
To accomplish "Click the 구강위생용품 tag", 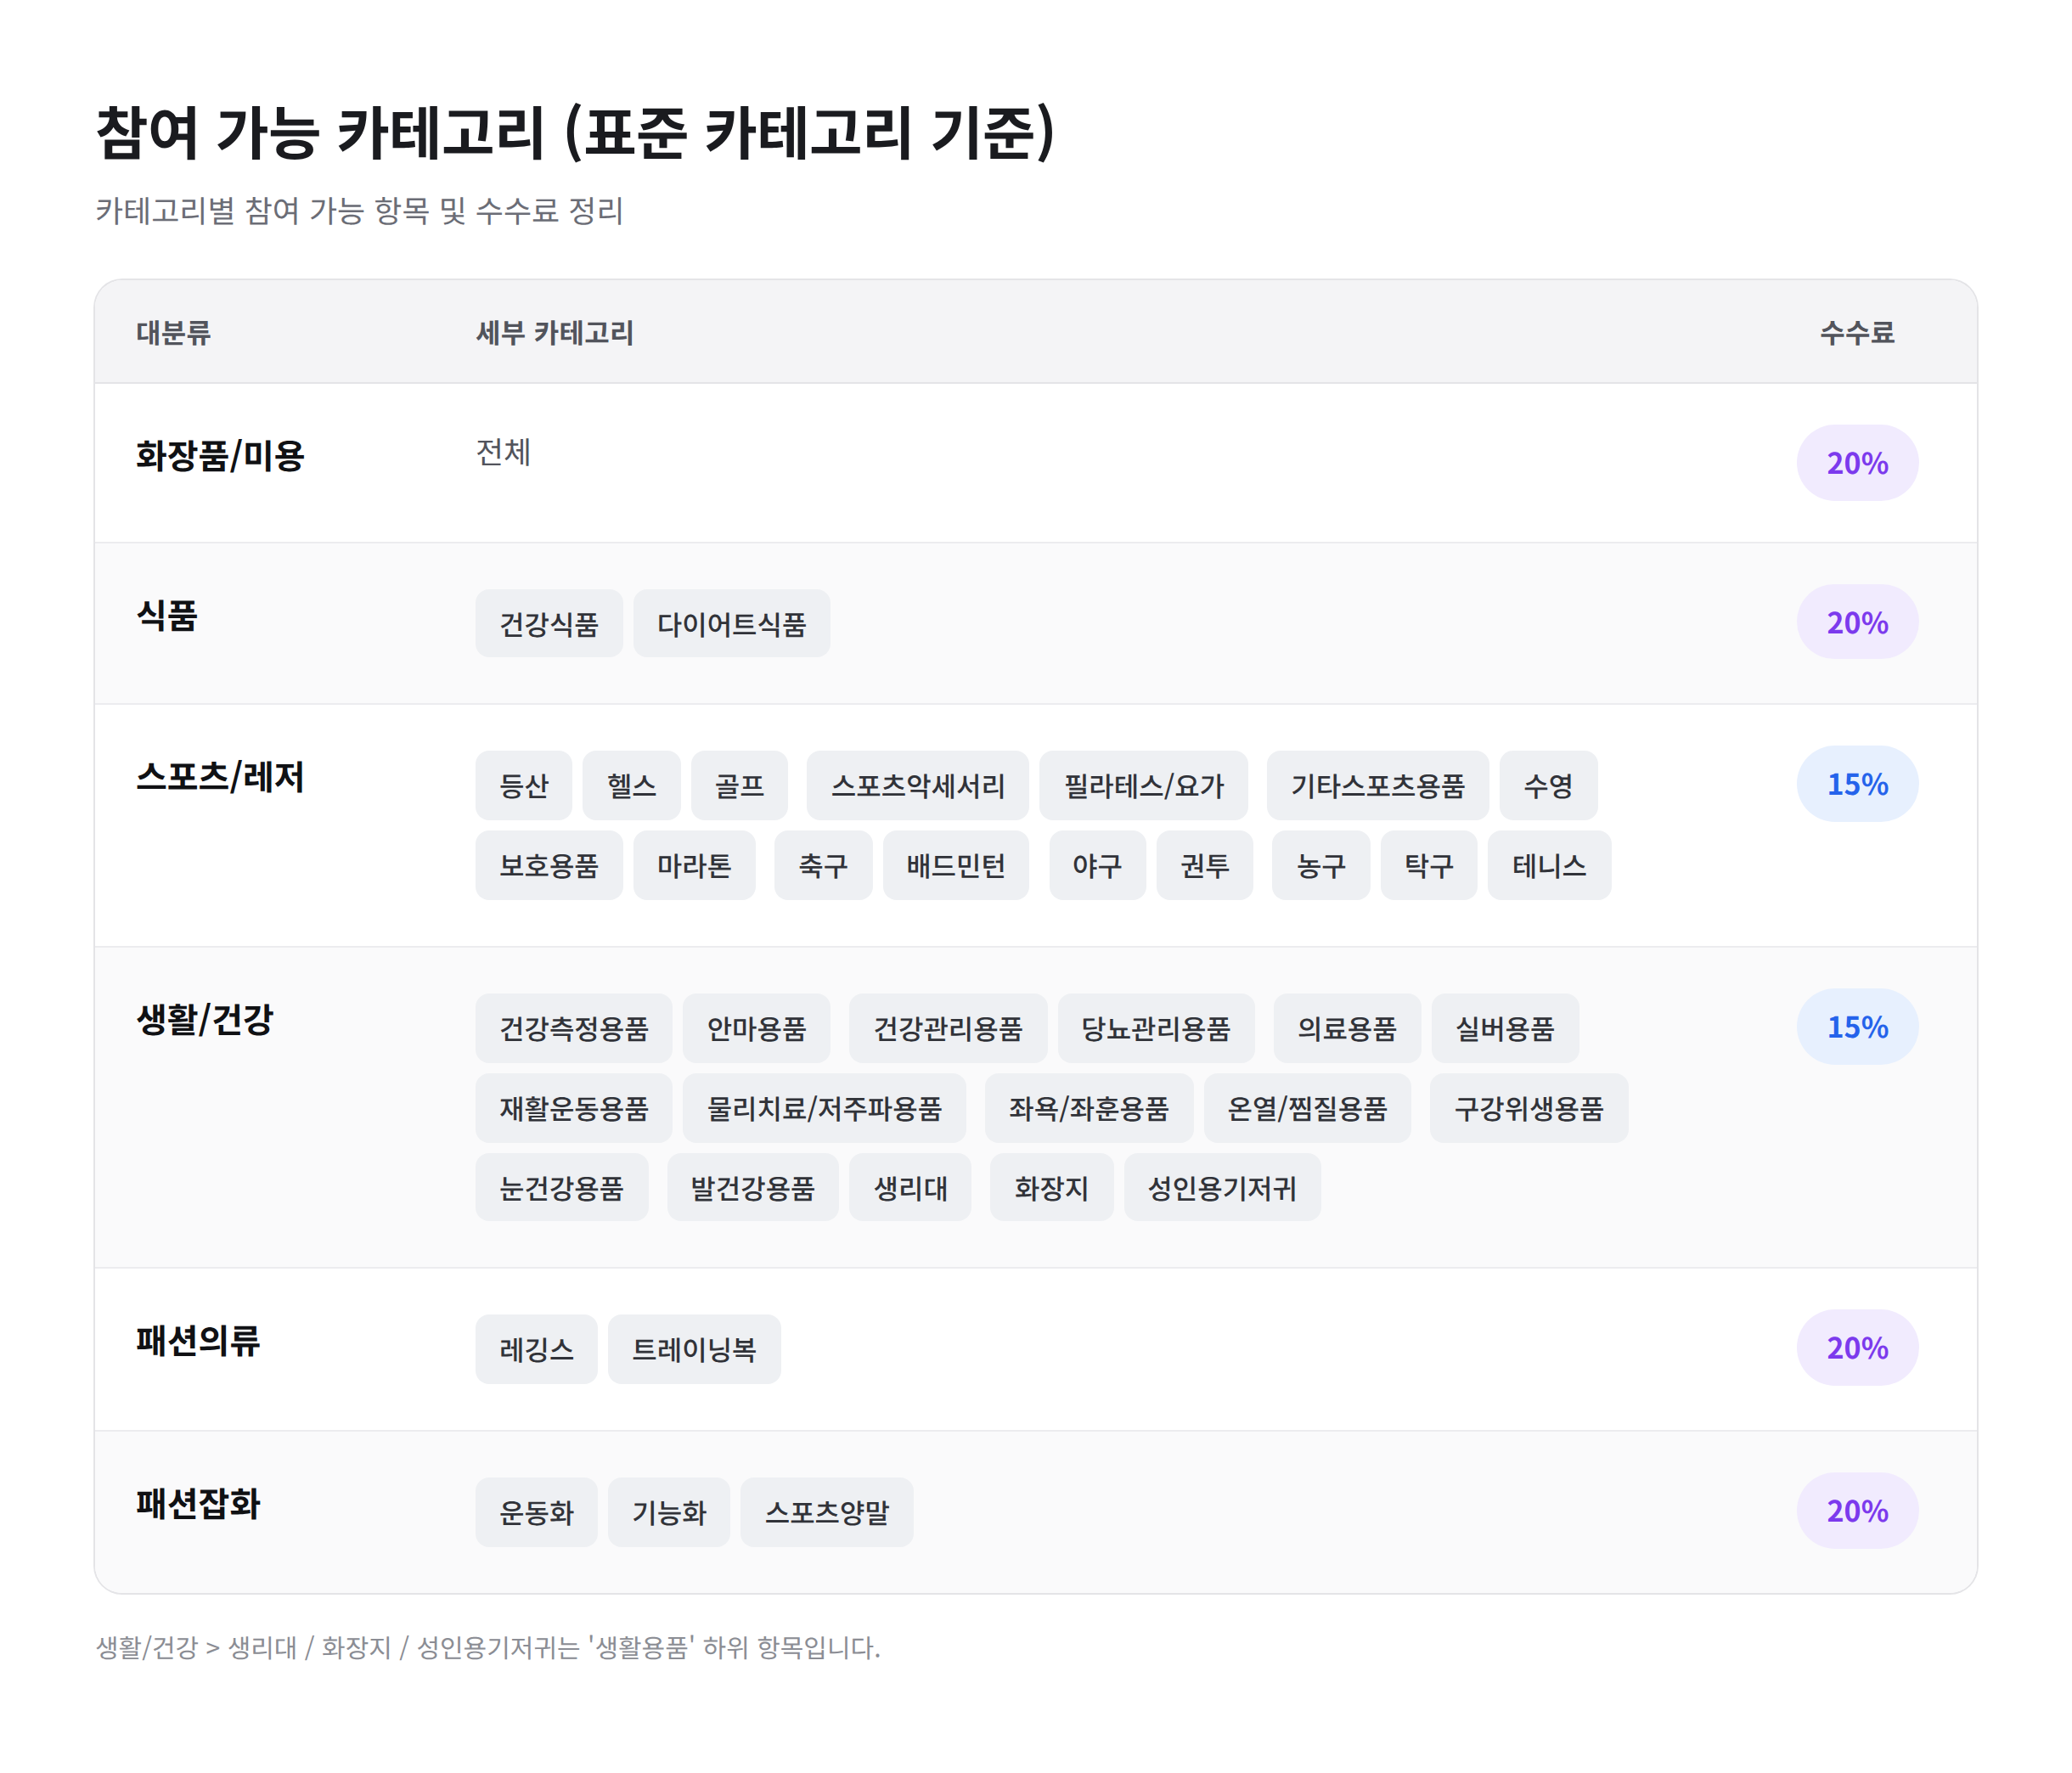I will click(x=1528, y=1109).
